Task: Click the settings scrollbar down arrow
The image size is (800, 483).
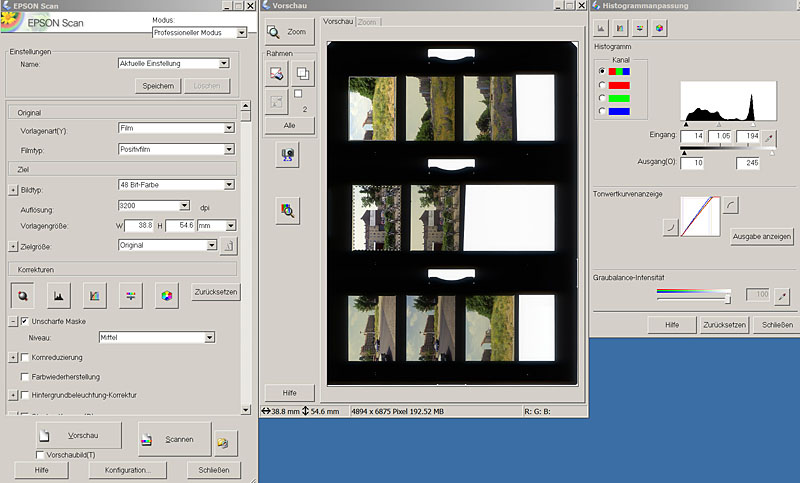Action: pos(245,409)
